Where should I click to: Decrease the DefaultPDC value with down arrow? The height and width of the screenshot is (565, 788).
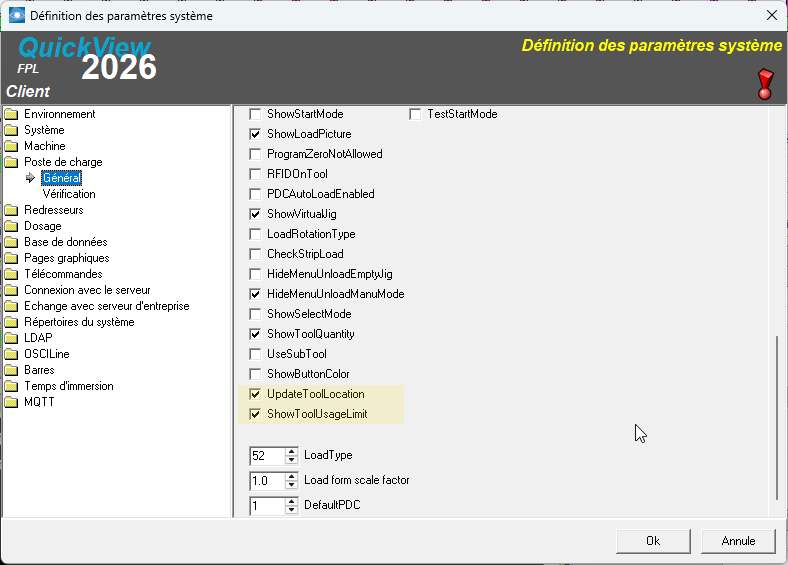click(291, 510)
